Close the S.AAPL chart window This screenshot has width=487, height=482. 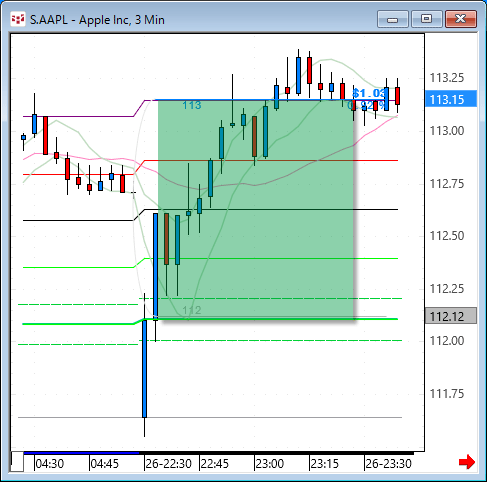point(461,19)
